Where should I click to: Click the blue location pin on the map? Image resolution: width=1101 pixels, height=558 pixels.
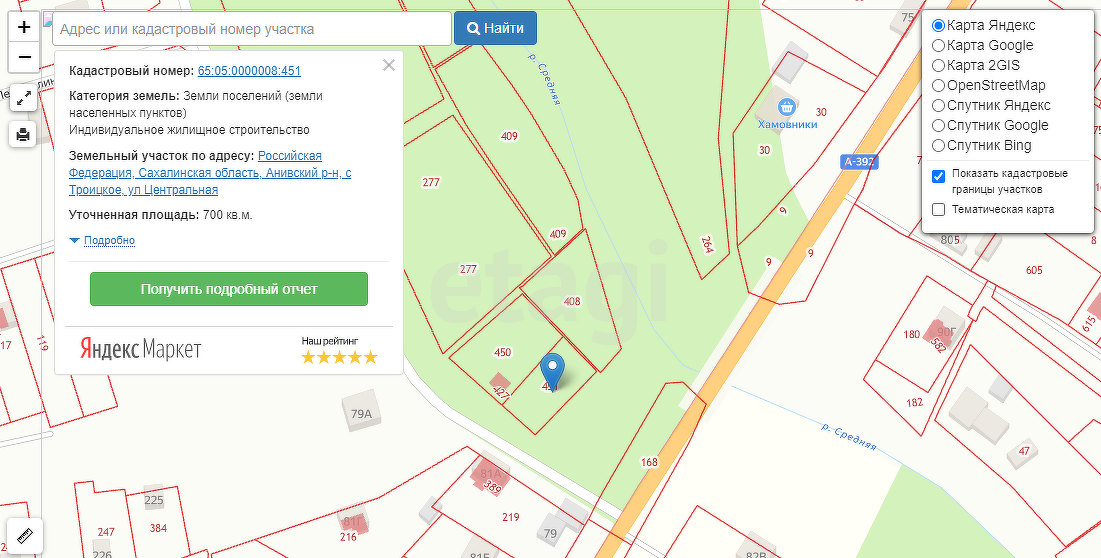552,371
